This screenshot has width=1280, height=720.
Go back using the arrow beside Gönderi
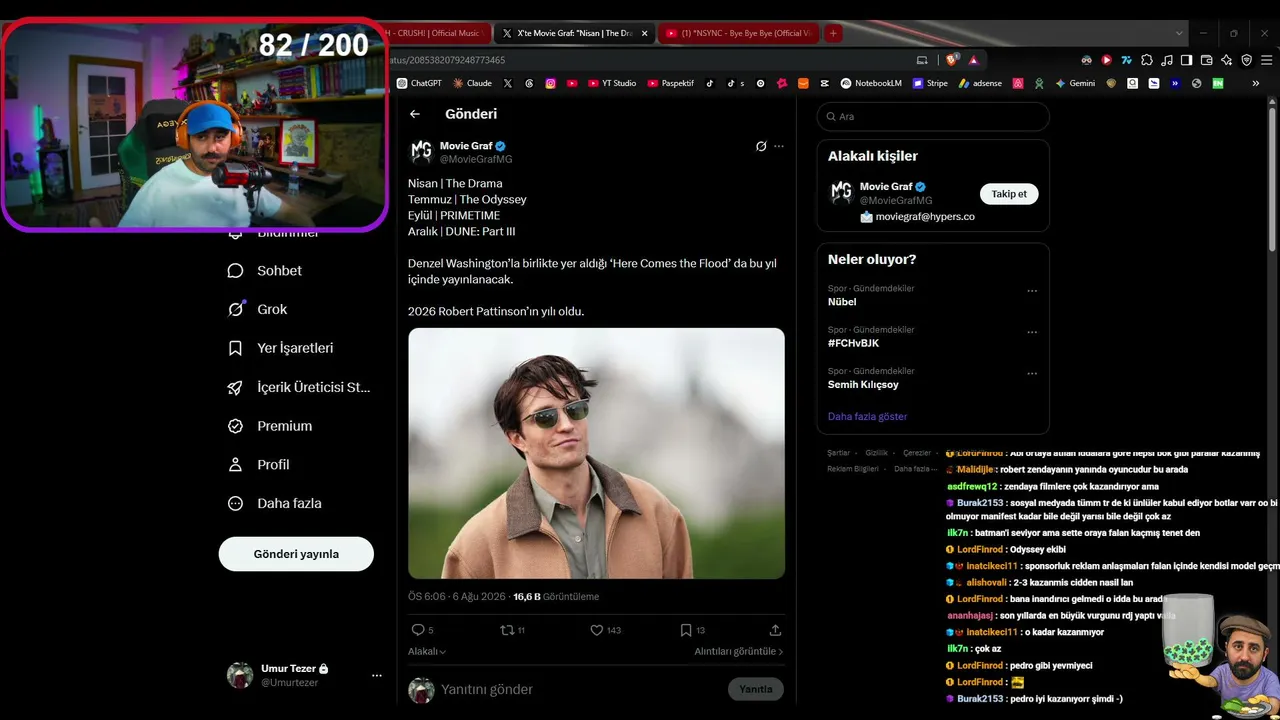pos(415,114)
